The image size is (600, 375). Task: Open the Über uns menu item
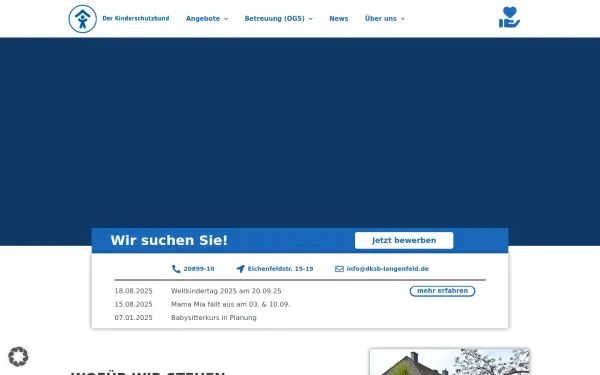[381, 18]
